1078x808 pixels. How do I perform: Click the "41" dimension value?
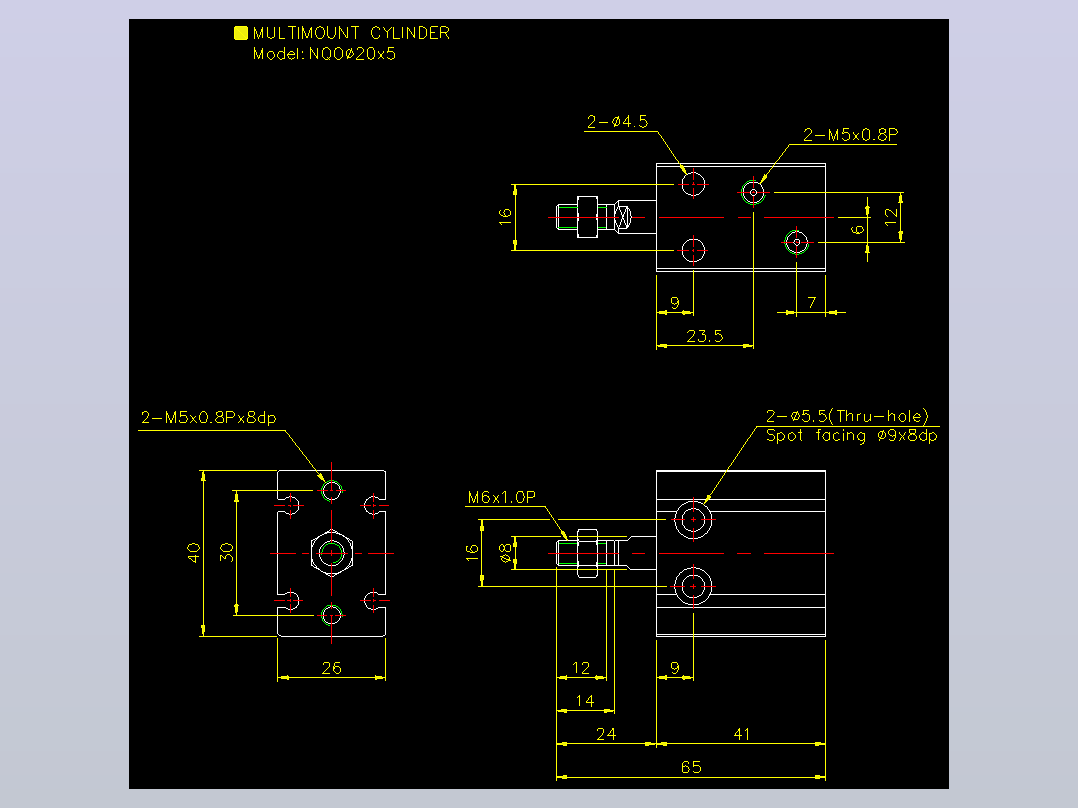(741, 734)
